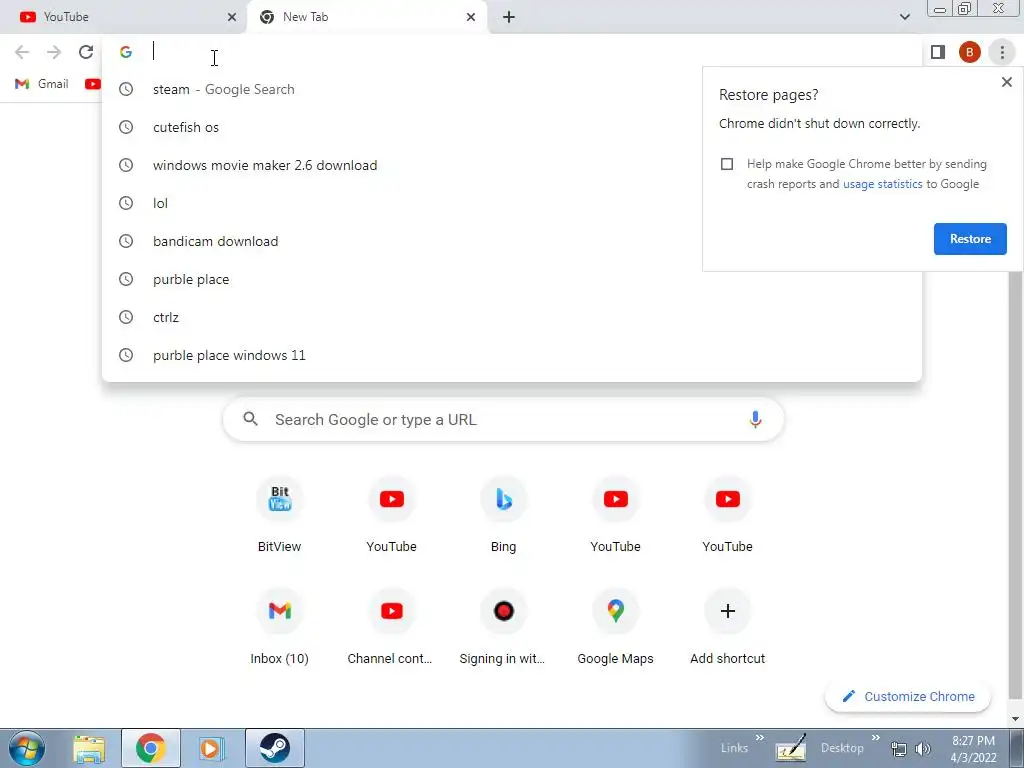Image resolution: width=1024 pixels, height=768 pixels.
Task: Start voice search with the microphone icon
Action: pyautogui.click(x=755, y=419)
